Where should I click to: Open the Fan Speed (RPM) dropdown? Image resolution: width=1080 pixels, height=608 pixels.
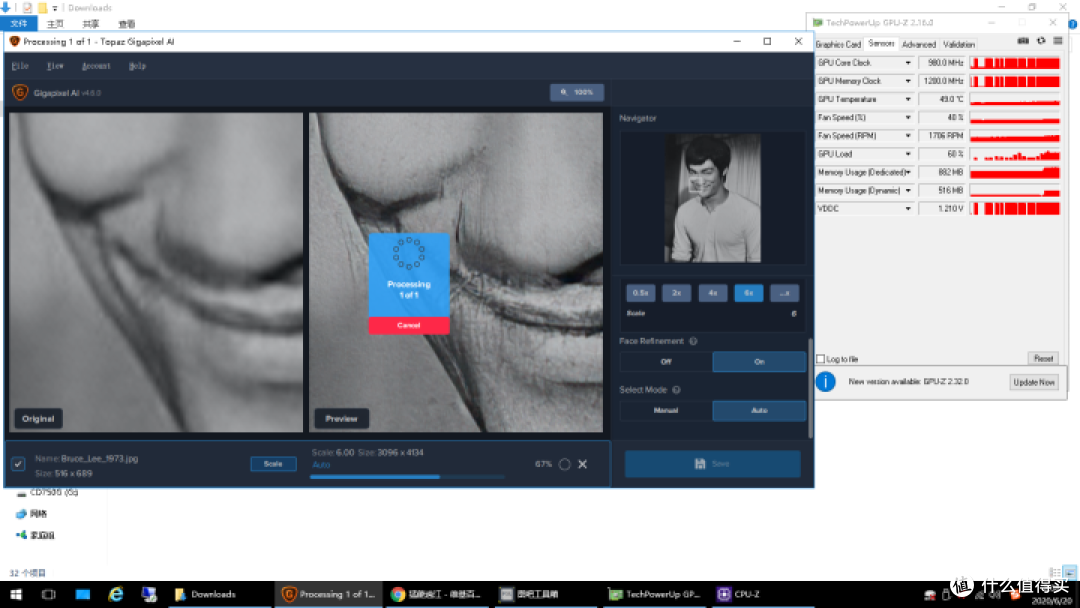pyautogui.click(x=908, y=136)
